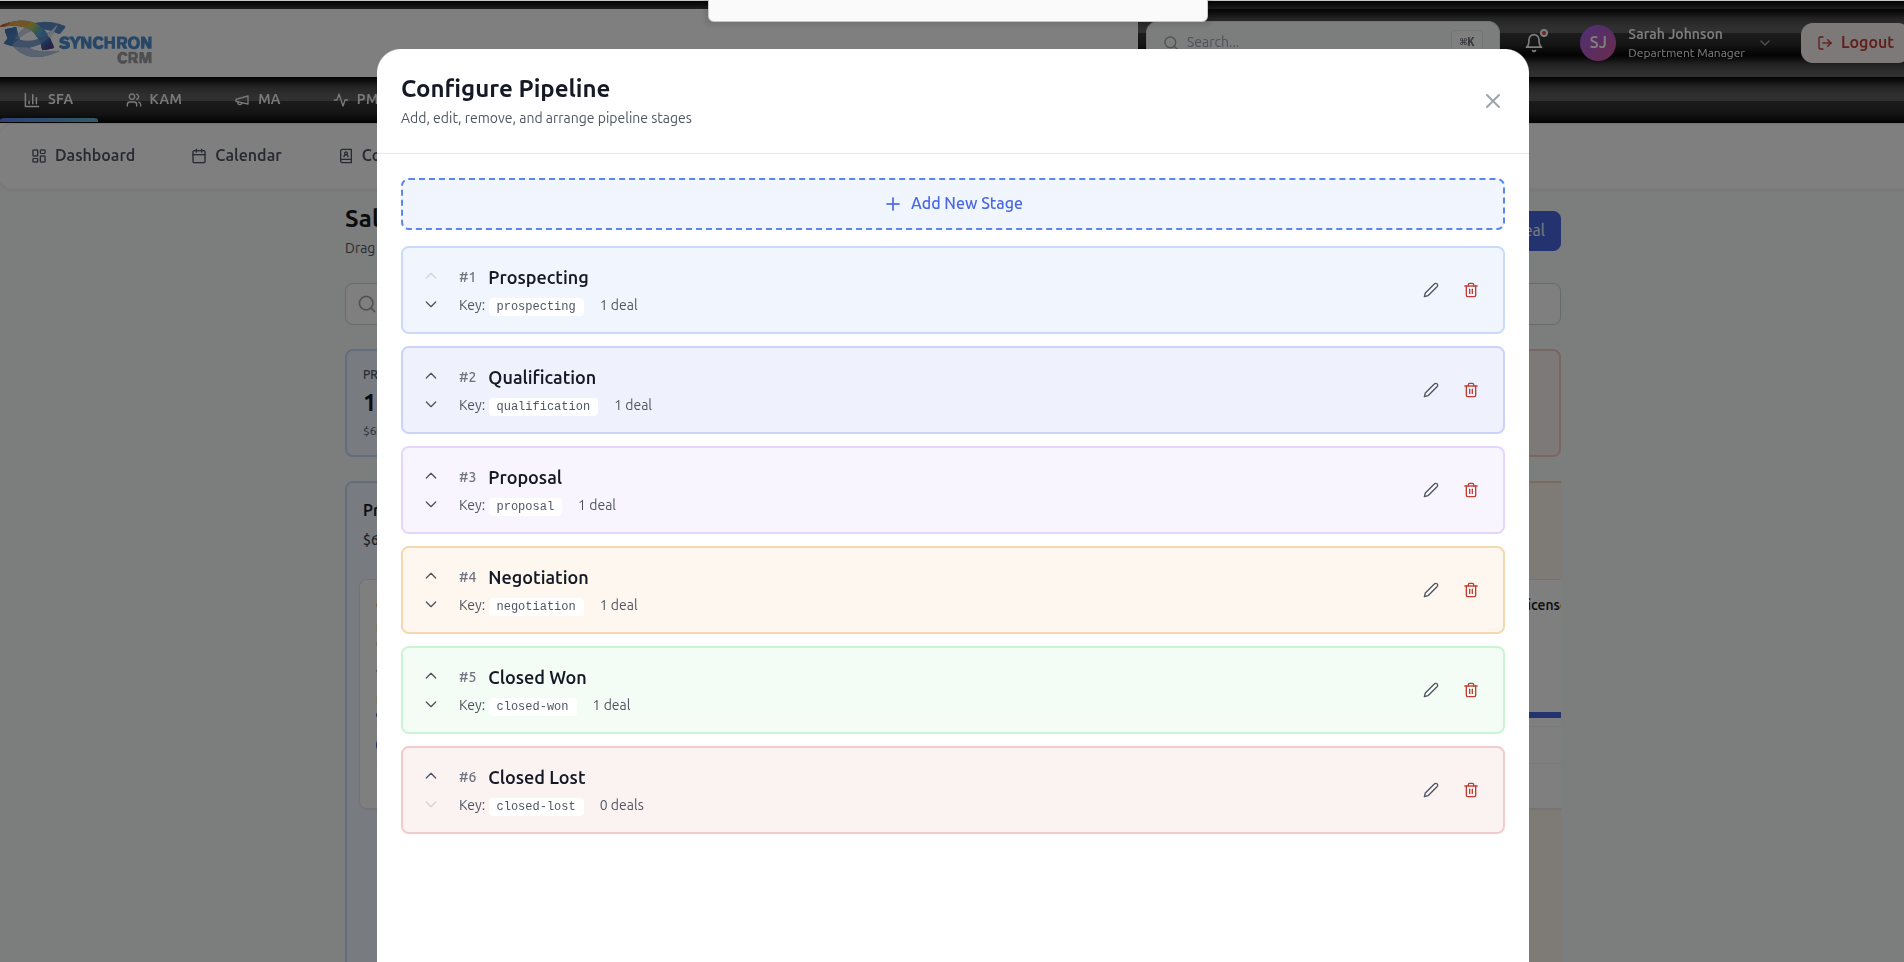The image size is (1904, 962).
Task: Open the notifications bell
Action: (1534, 42)
